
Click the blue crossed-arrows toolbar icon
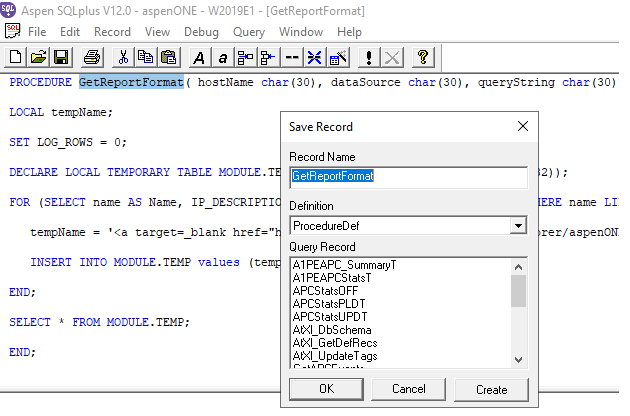click(314, 57)
